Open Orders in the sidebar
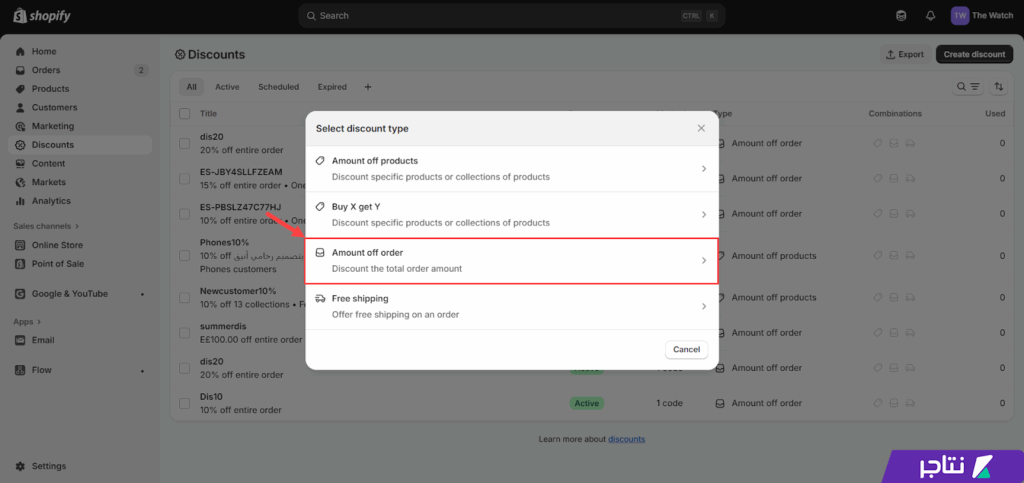1024x483 pixels. tap(46, 70)
